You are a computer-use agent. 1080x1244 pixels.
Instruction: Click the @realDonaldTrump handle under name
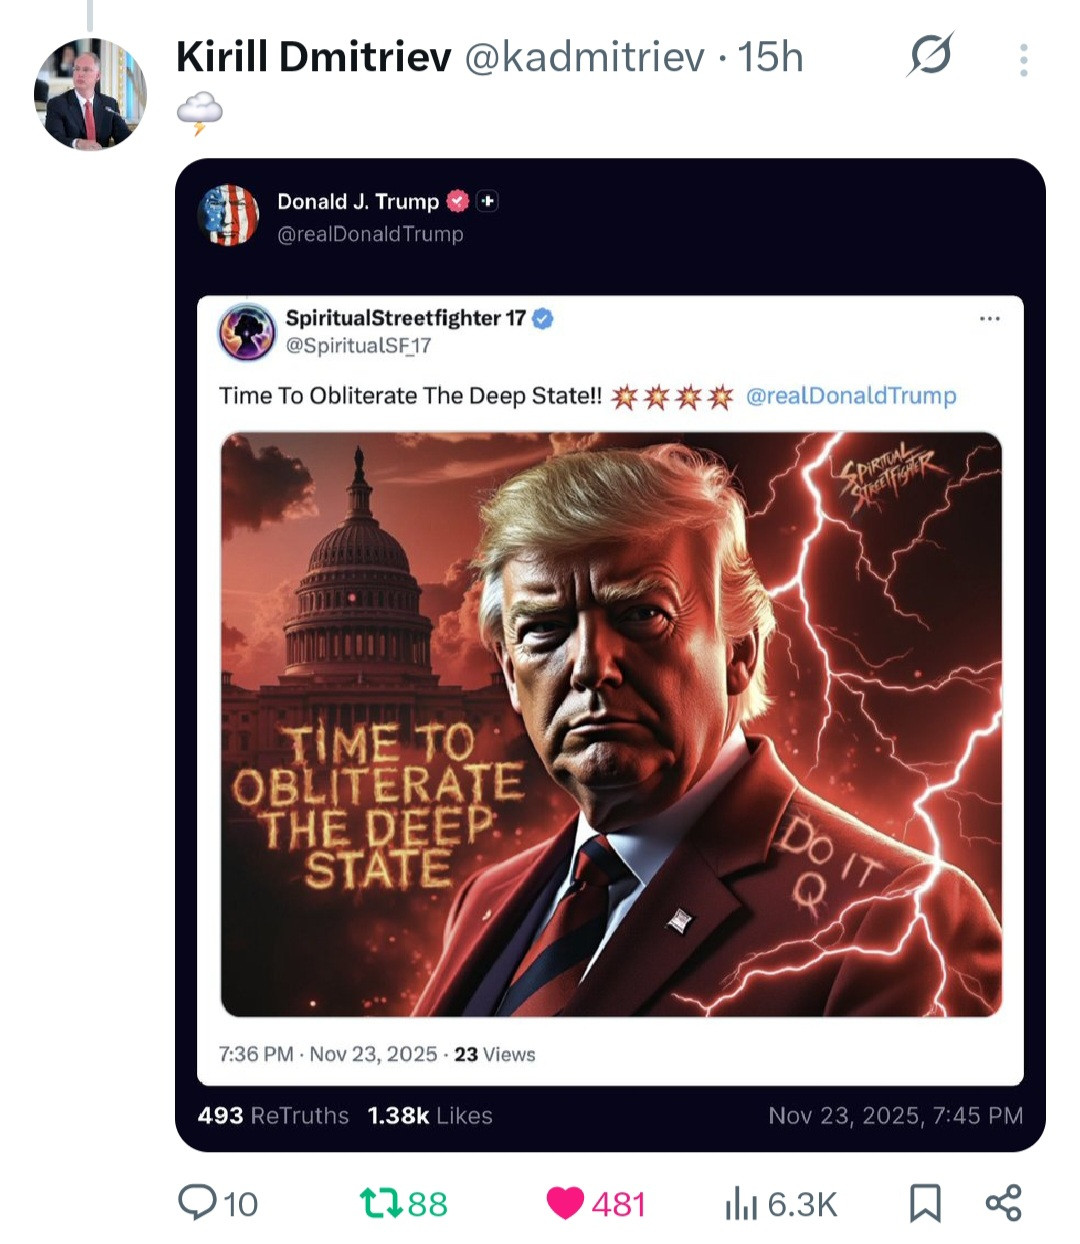[370, 234]
